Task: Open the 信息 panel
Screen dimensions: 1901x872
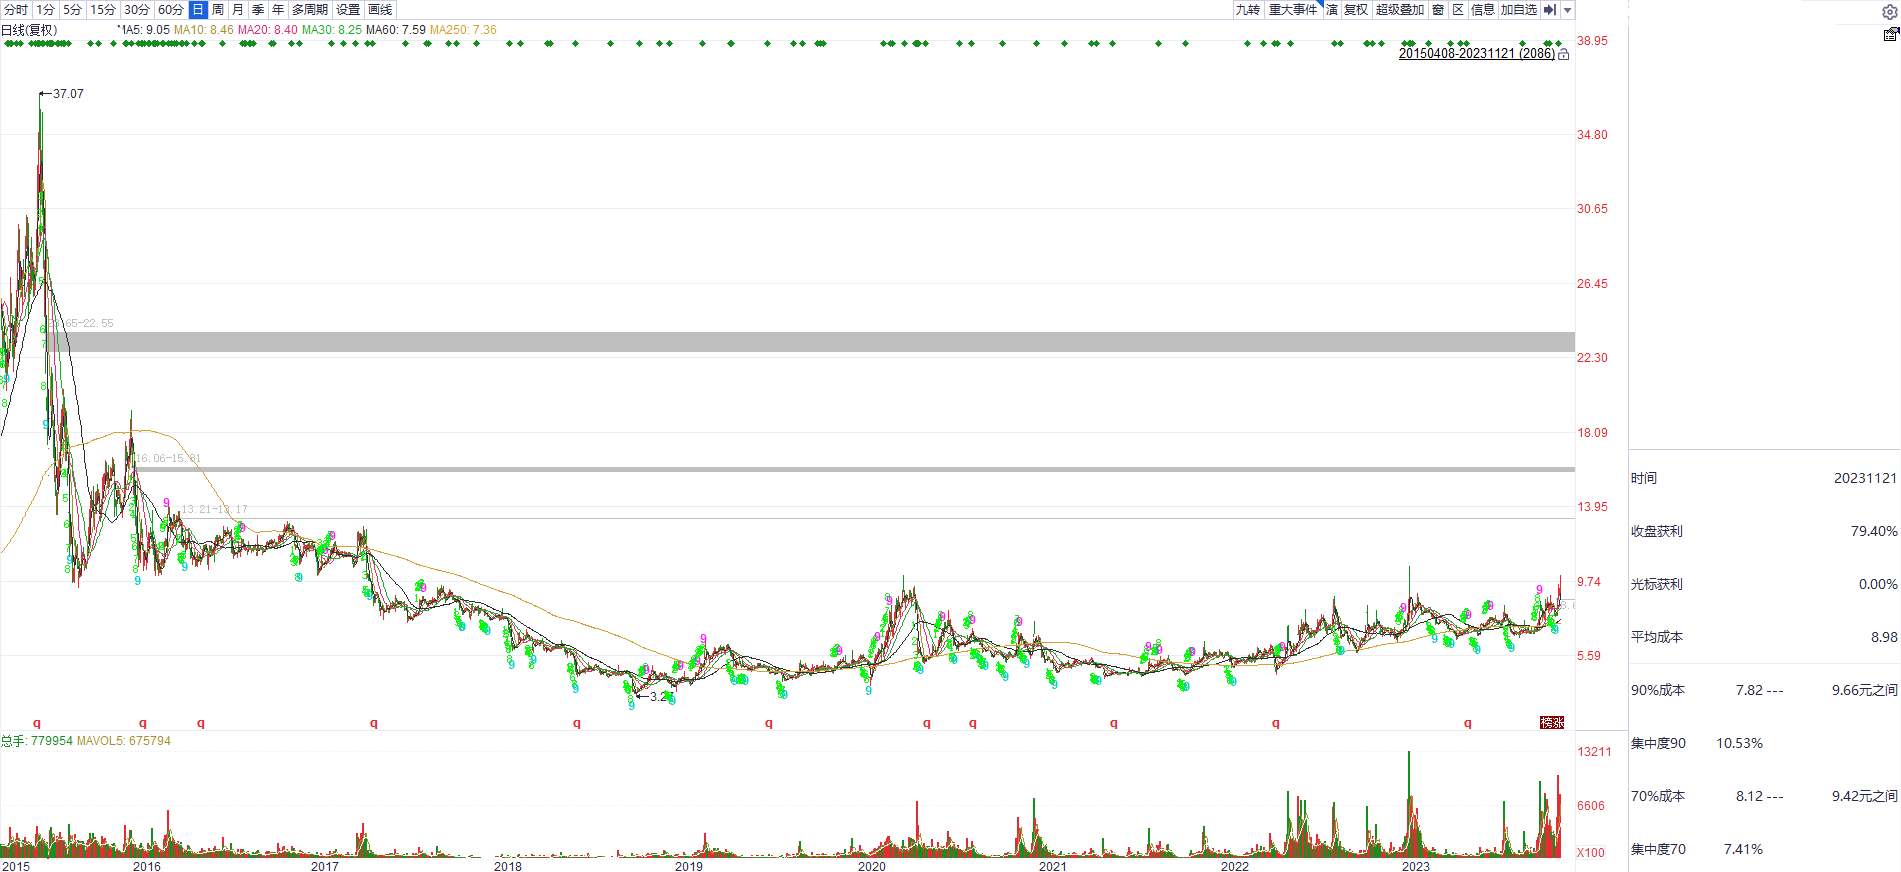Action: click(1483, 10)
